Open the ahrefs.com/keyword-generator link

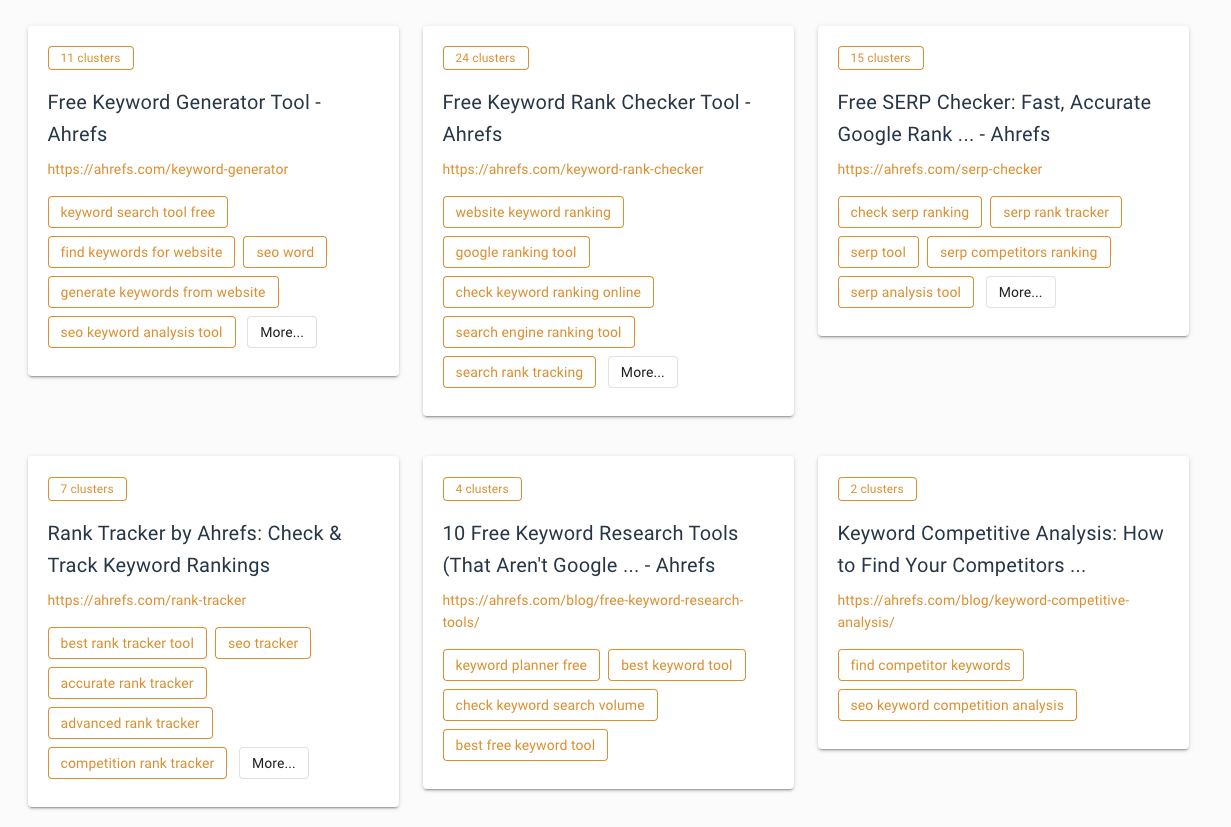168,169
